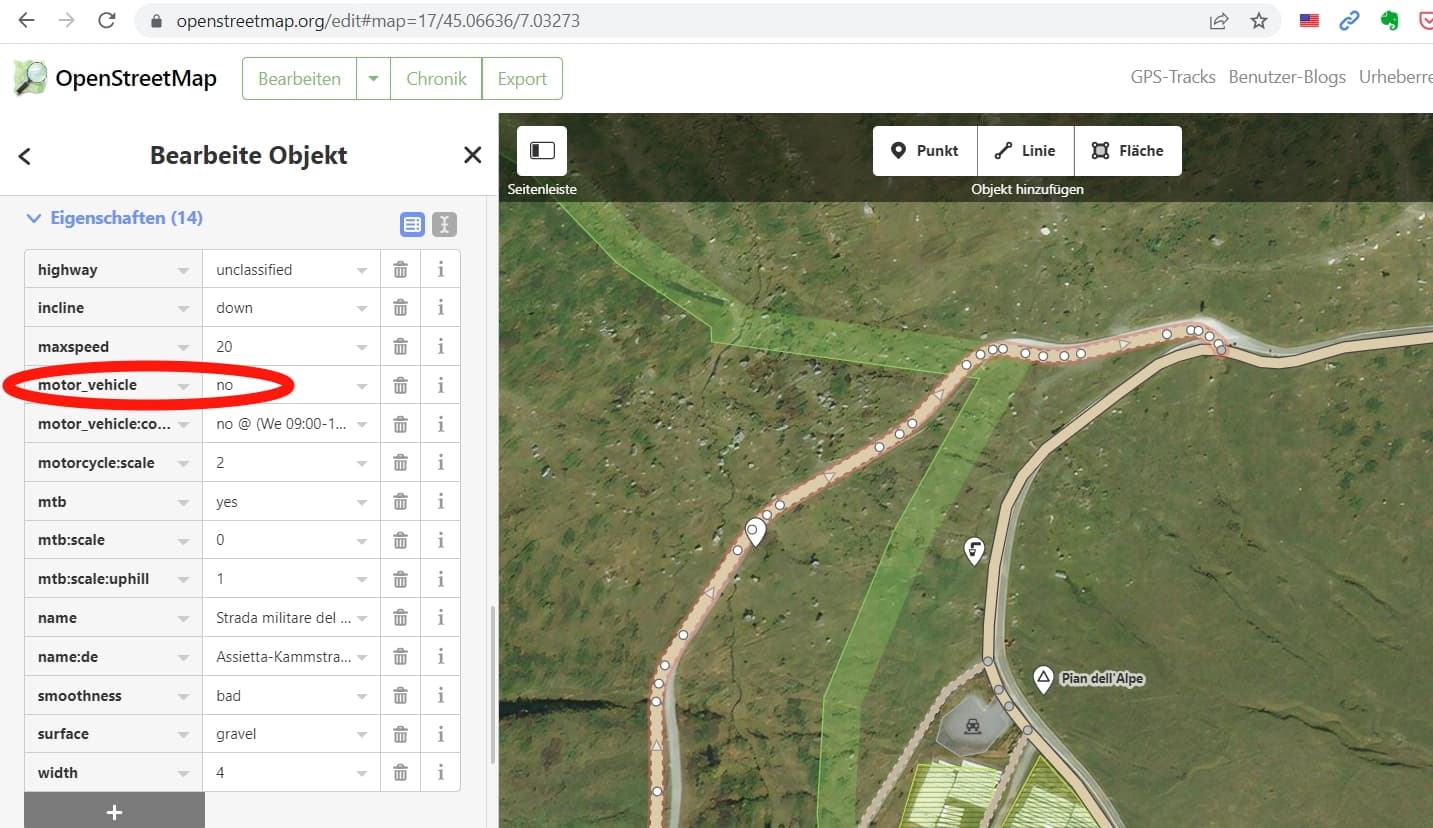Open the Export tab
This screenshot has width=1433, height=828.
click(x=522, y=79)
